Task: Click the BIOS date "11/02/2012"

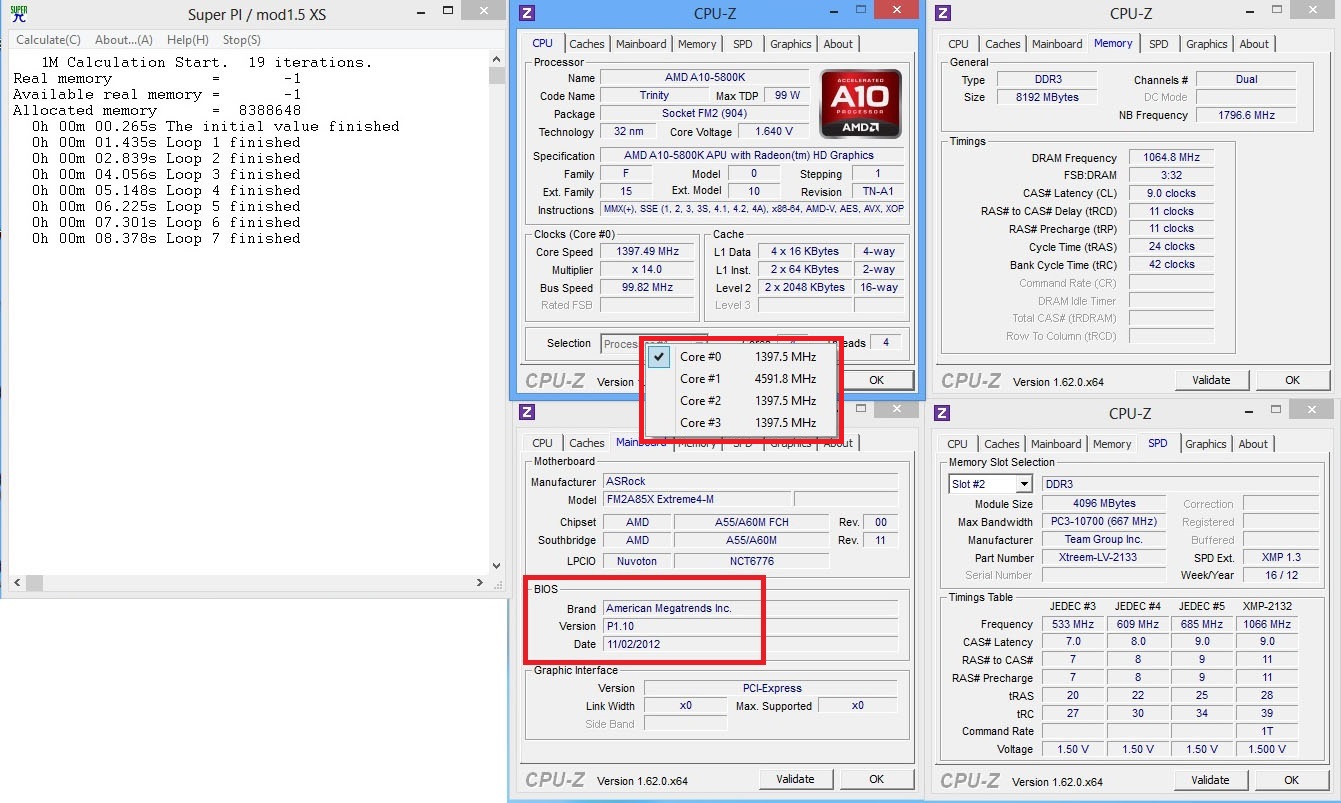Action: 750,644
